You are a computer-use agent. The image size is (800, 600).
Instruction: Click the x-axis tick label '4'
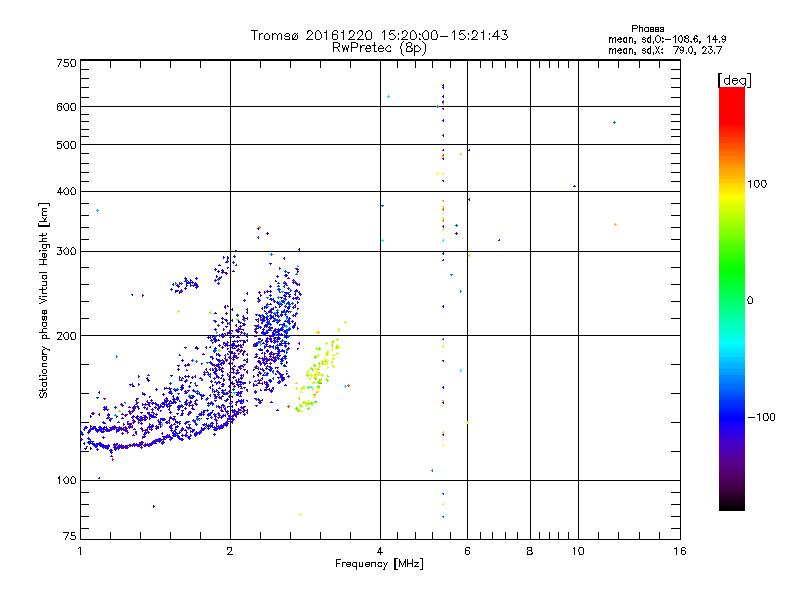(380, 551)
